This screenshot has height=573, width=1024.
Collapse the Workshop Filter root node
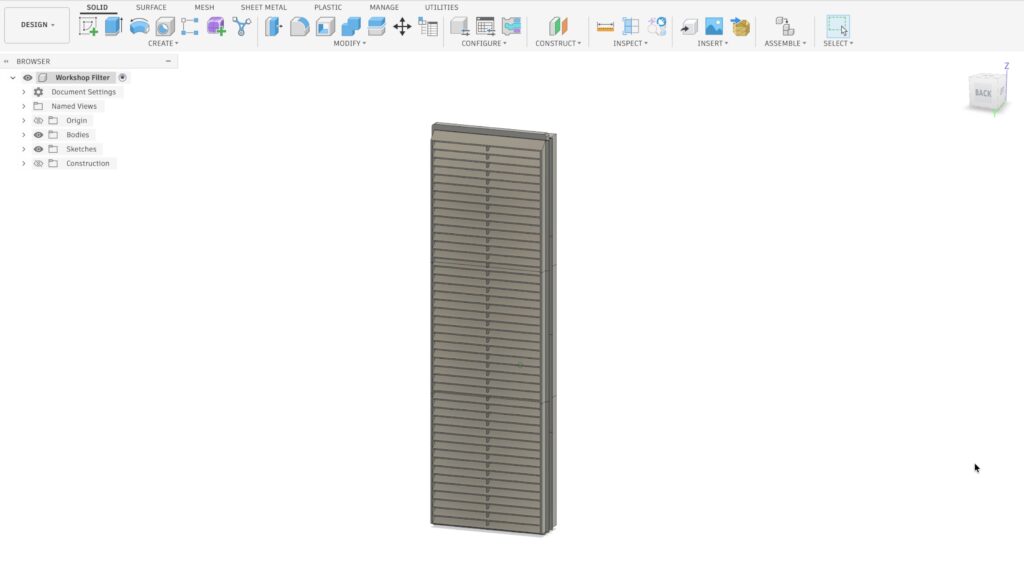(x=13, y=78)
